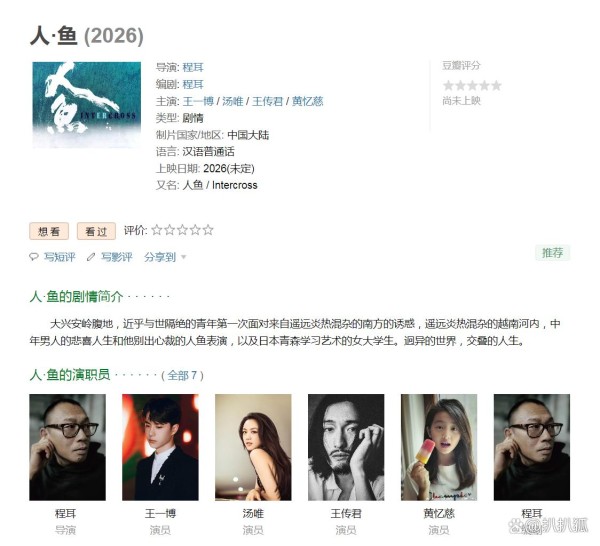Open 汤唯 cast photo thumbnail
Screen dimensions: 600x546
(x=253, y=447)
